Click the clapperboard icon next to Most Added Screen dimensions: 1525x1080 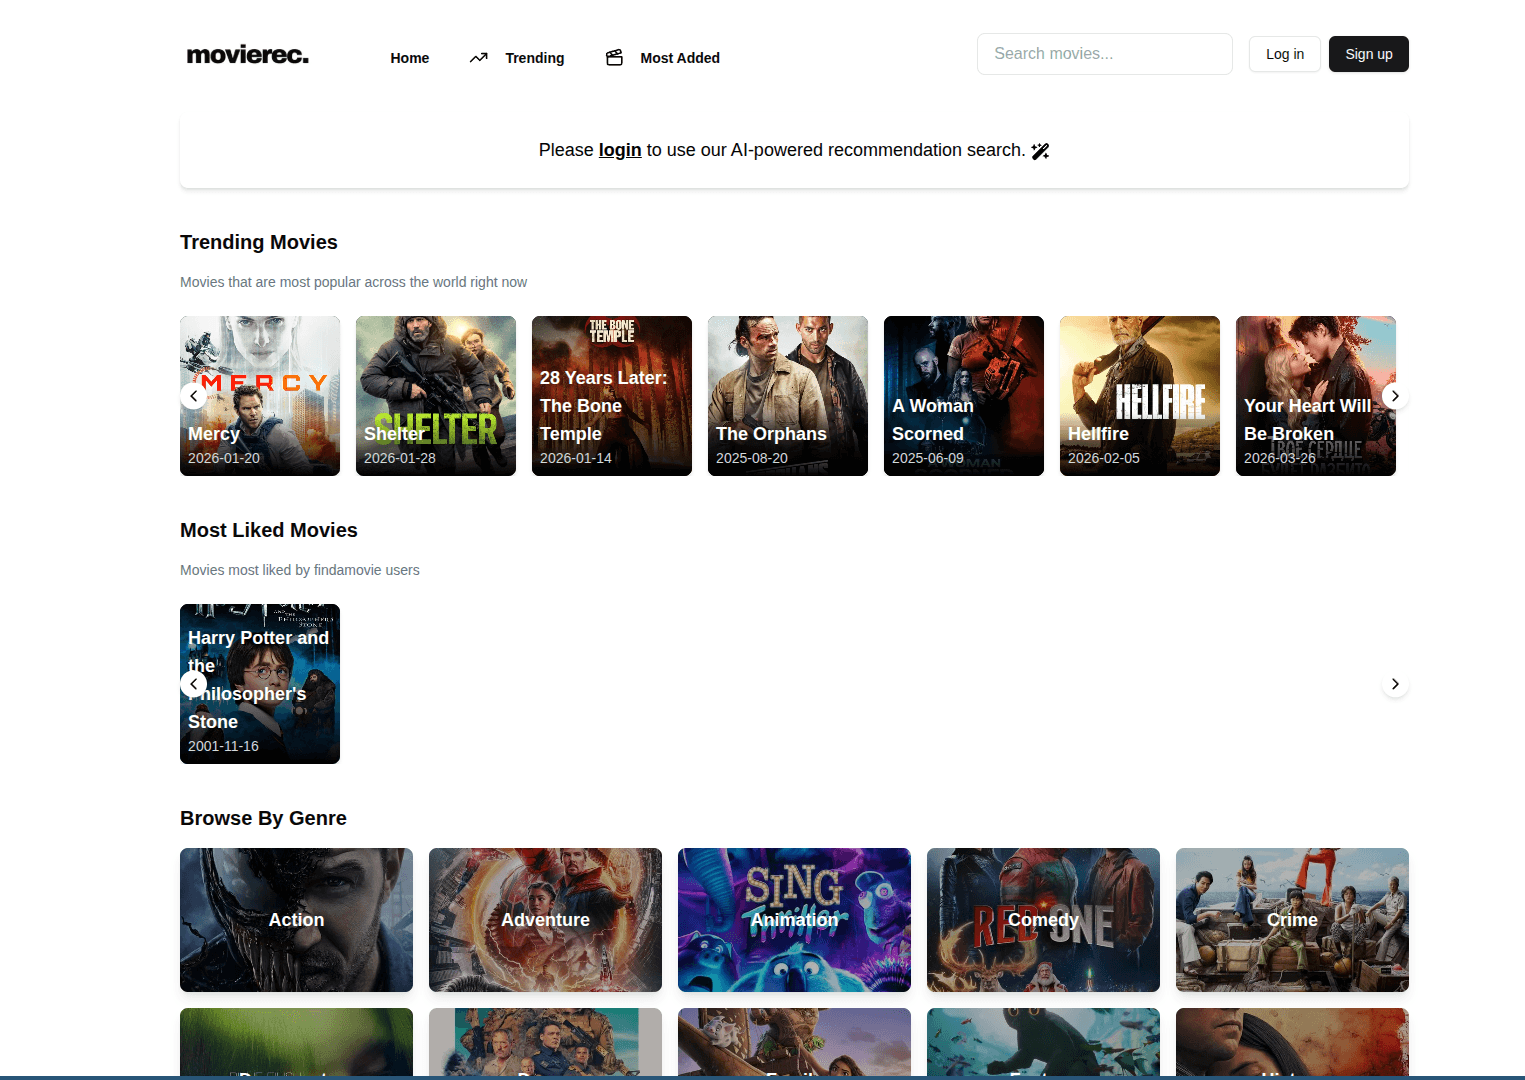[614, 57]
